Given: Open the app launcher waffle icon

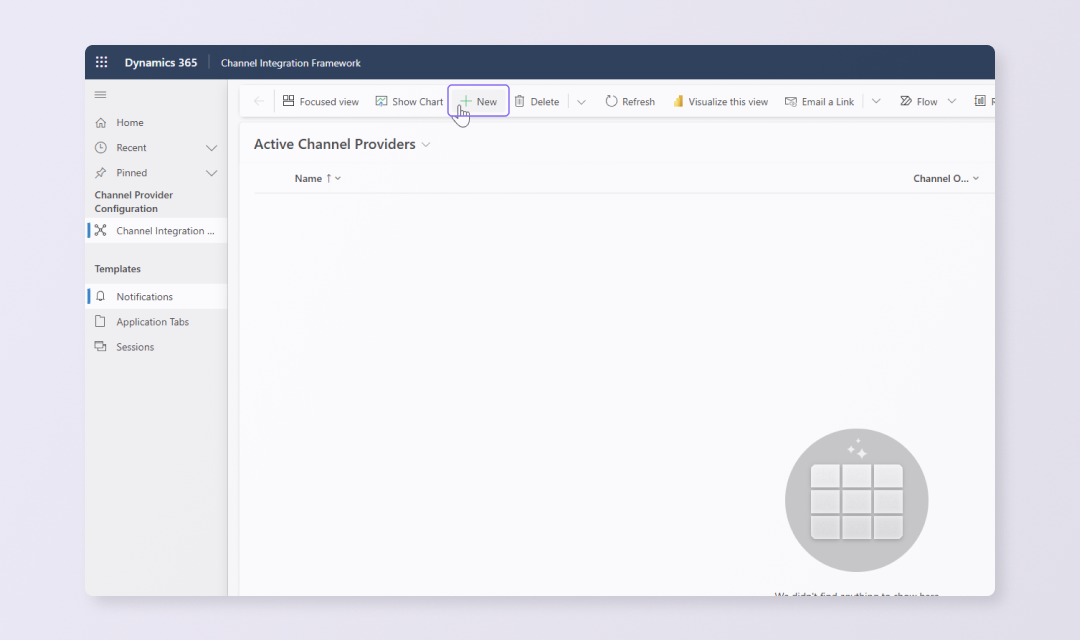Looking at the screenshot, I should point(101,63).
